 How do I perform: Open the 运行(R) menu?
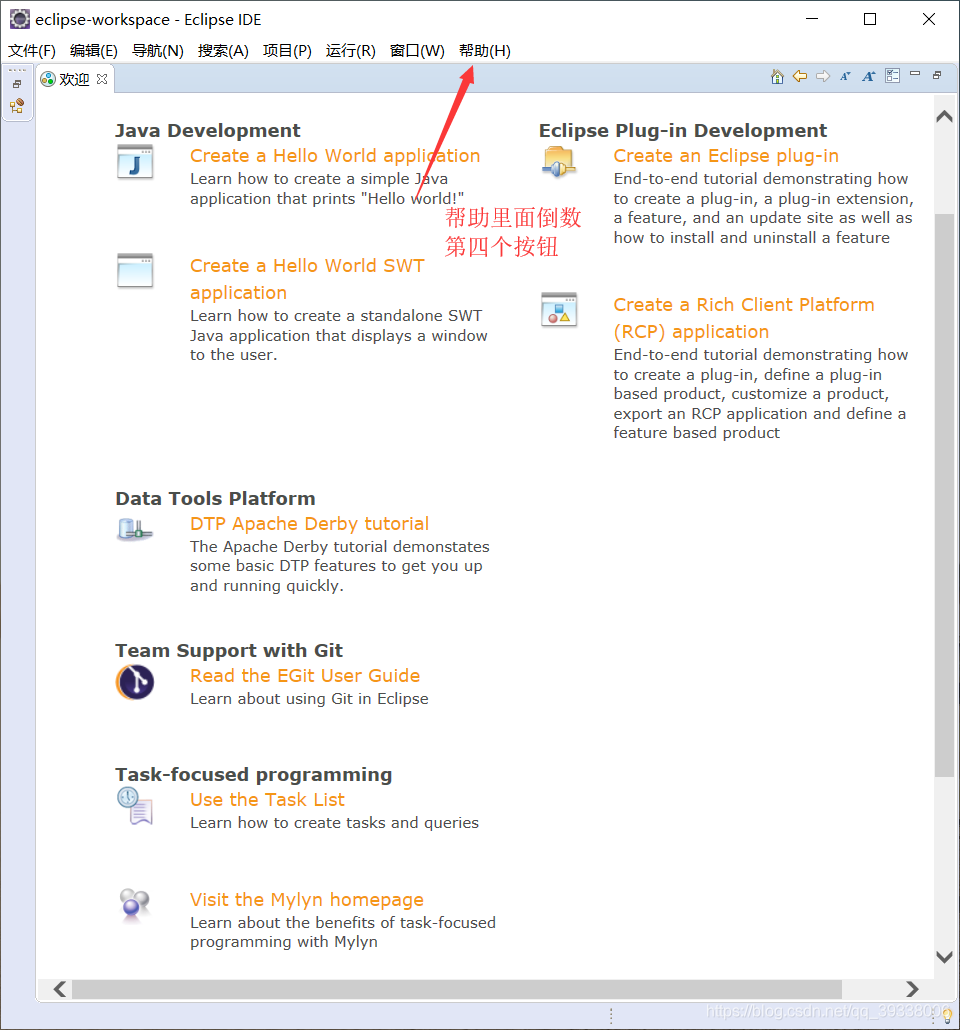(x=350, y=51)
